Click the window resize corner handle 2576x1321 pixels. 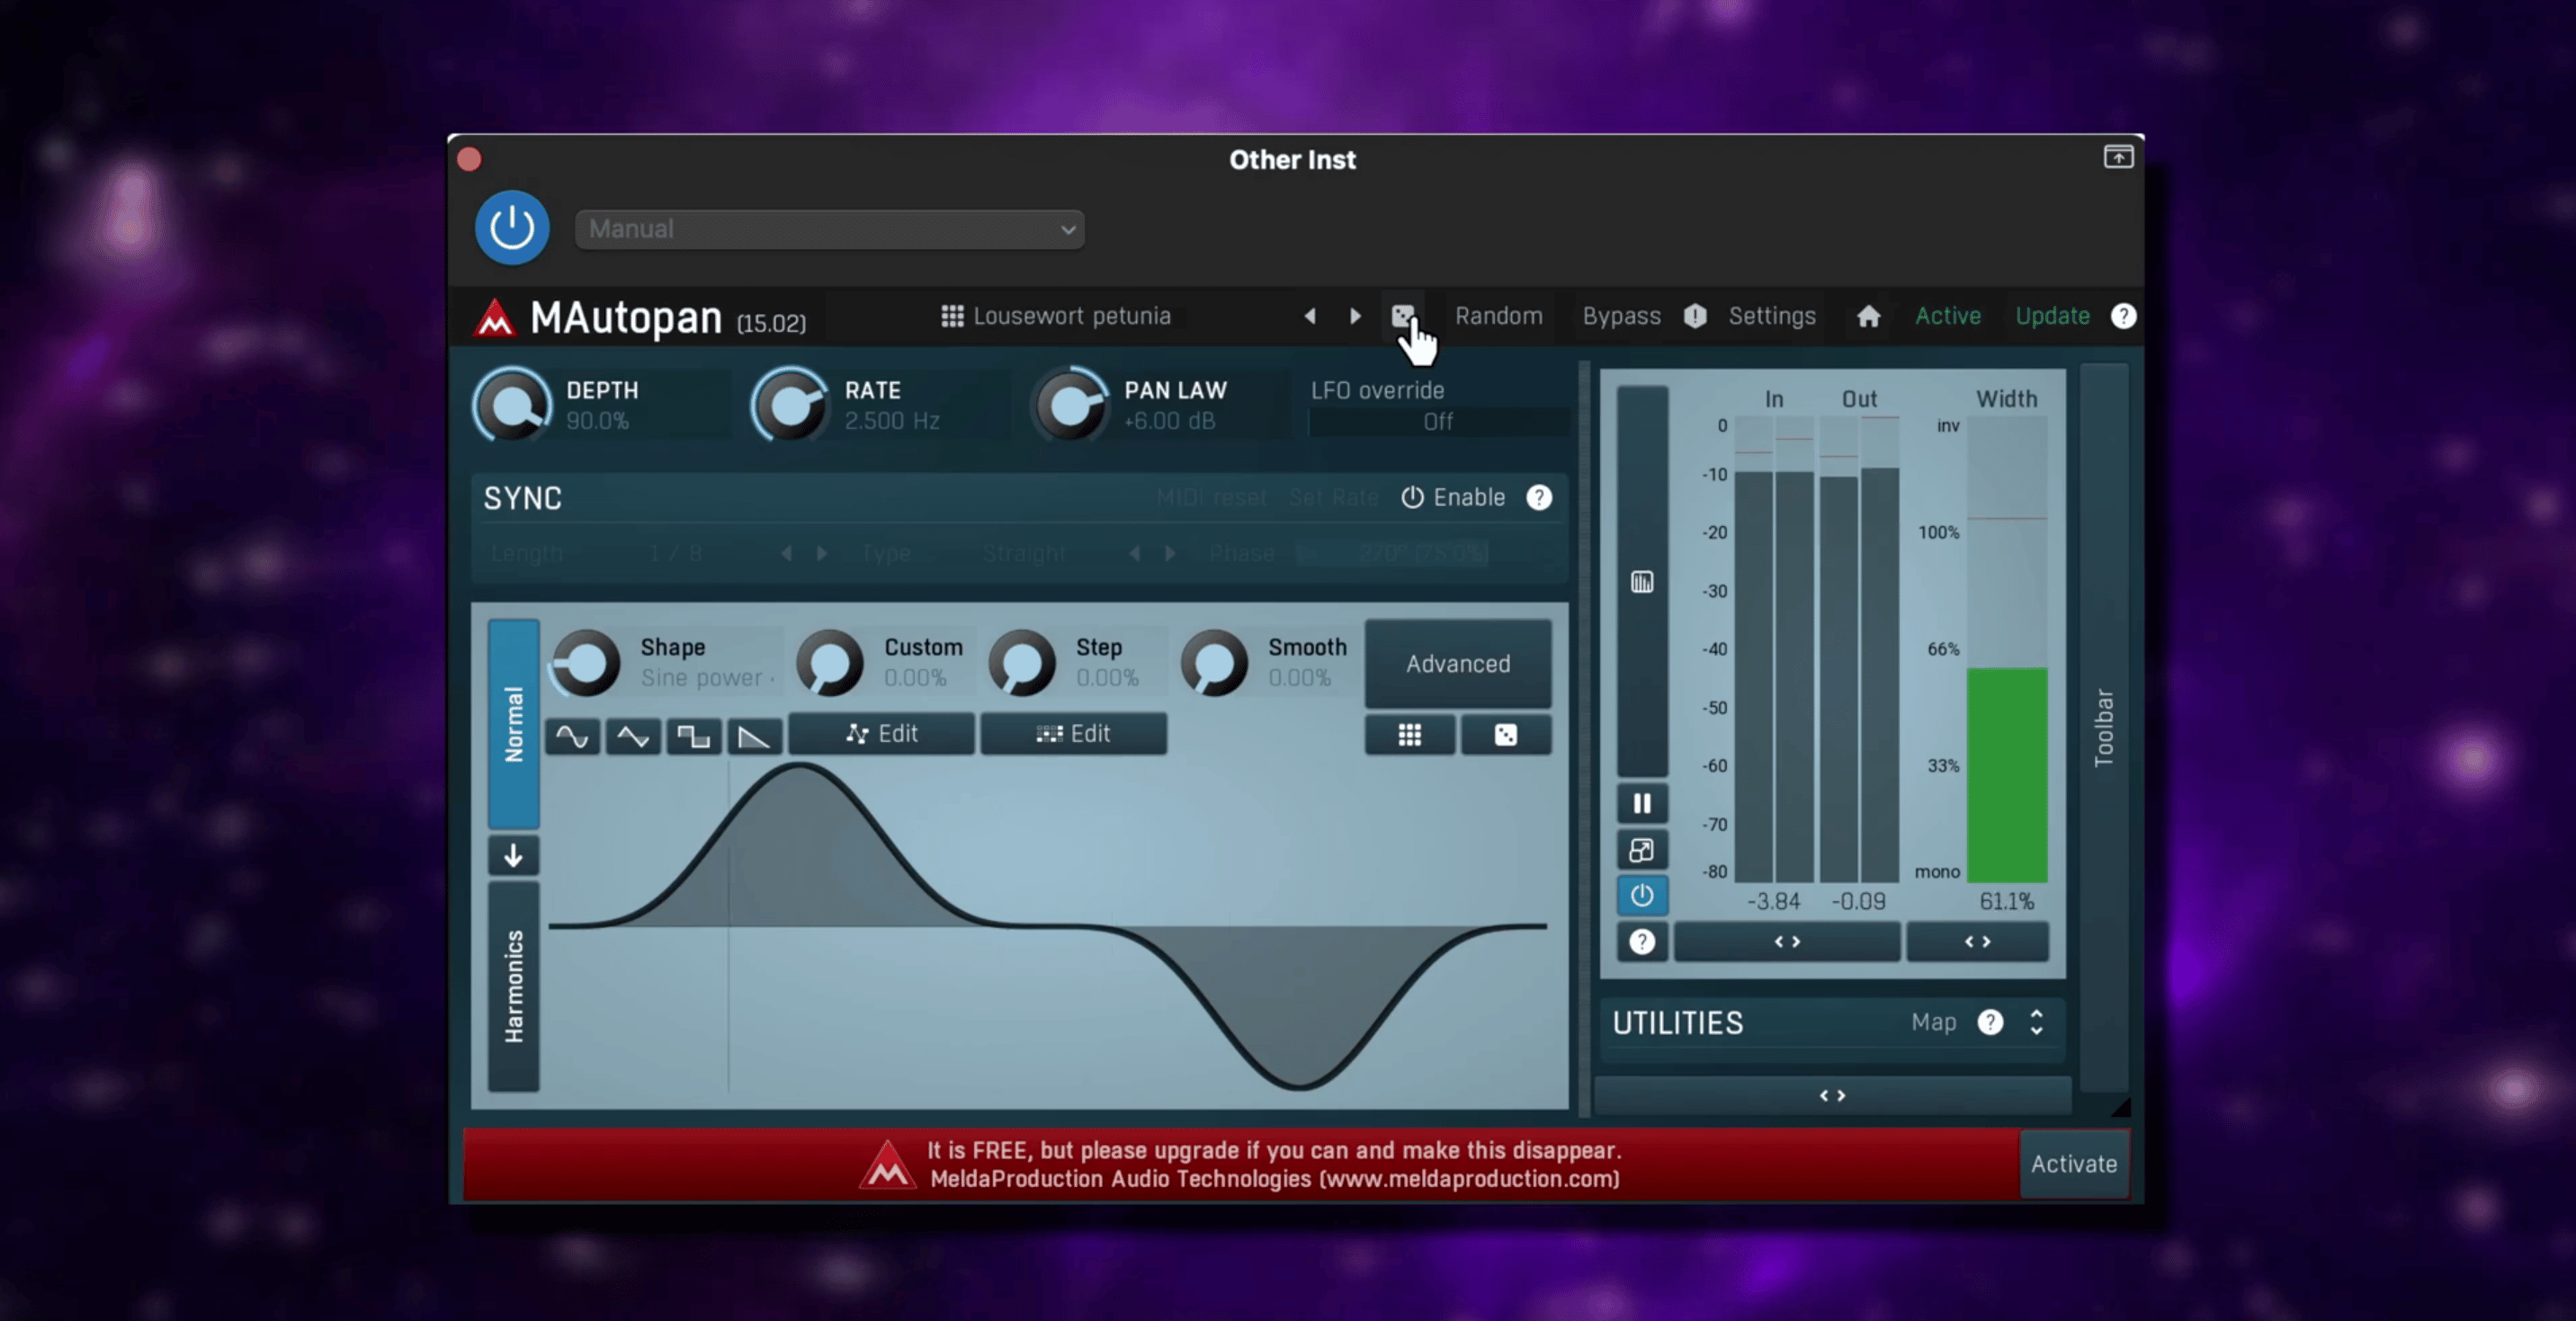(2120, 1107)
